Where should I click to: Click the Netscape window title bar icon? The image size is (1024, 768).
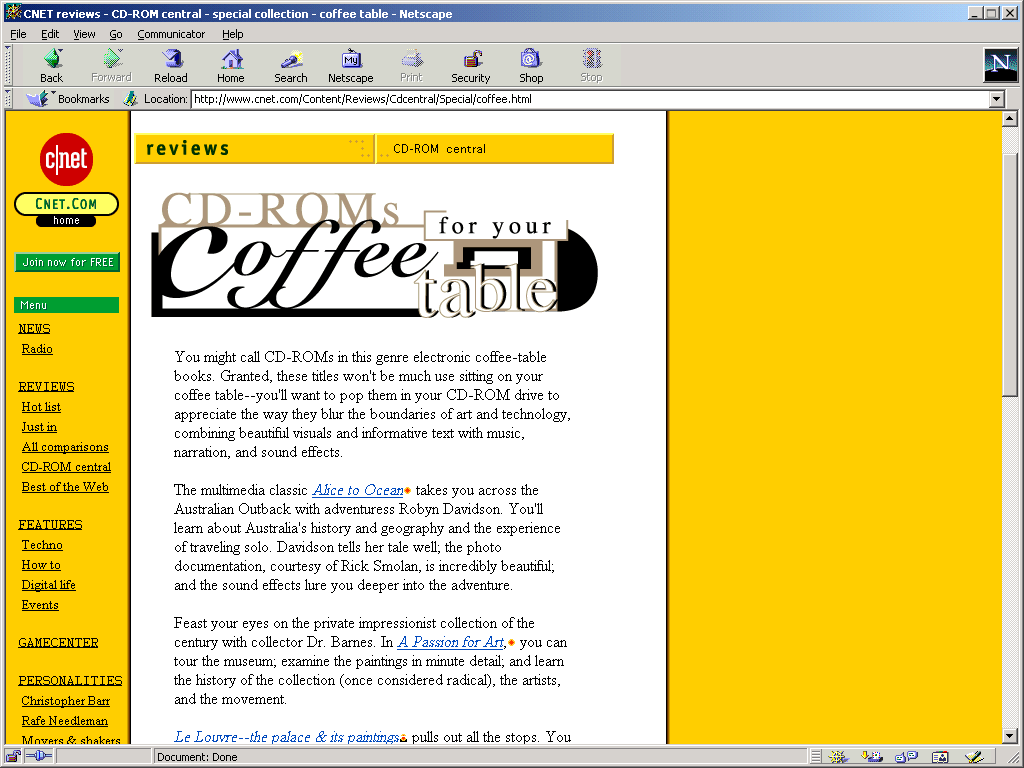click(12, 12)
